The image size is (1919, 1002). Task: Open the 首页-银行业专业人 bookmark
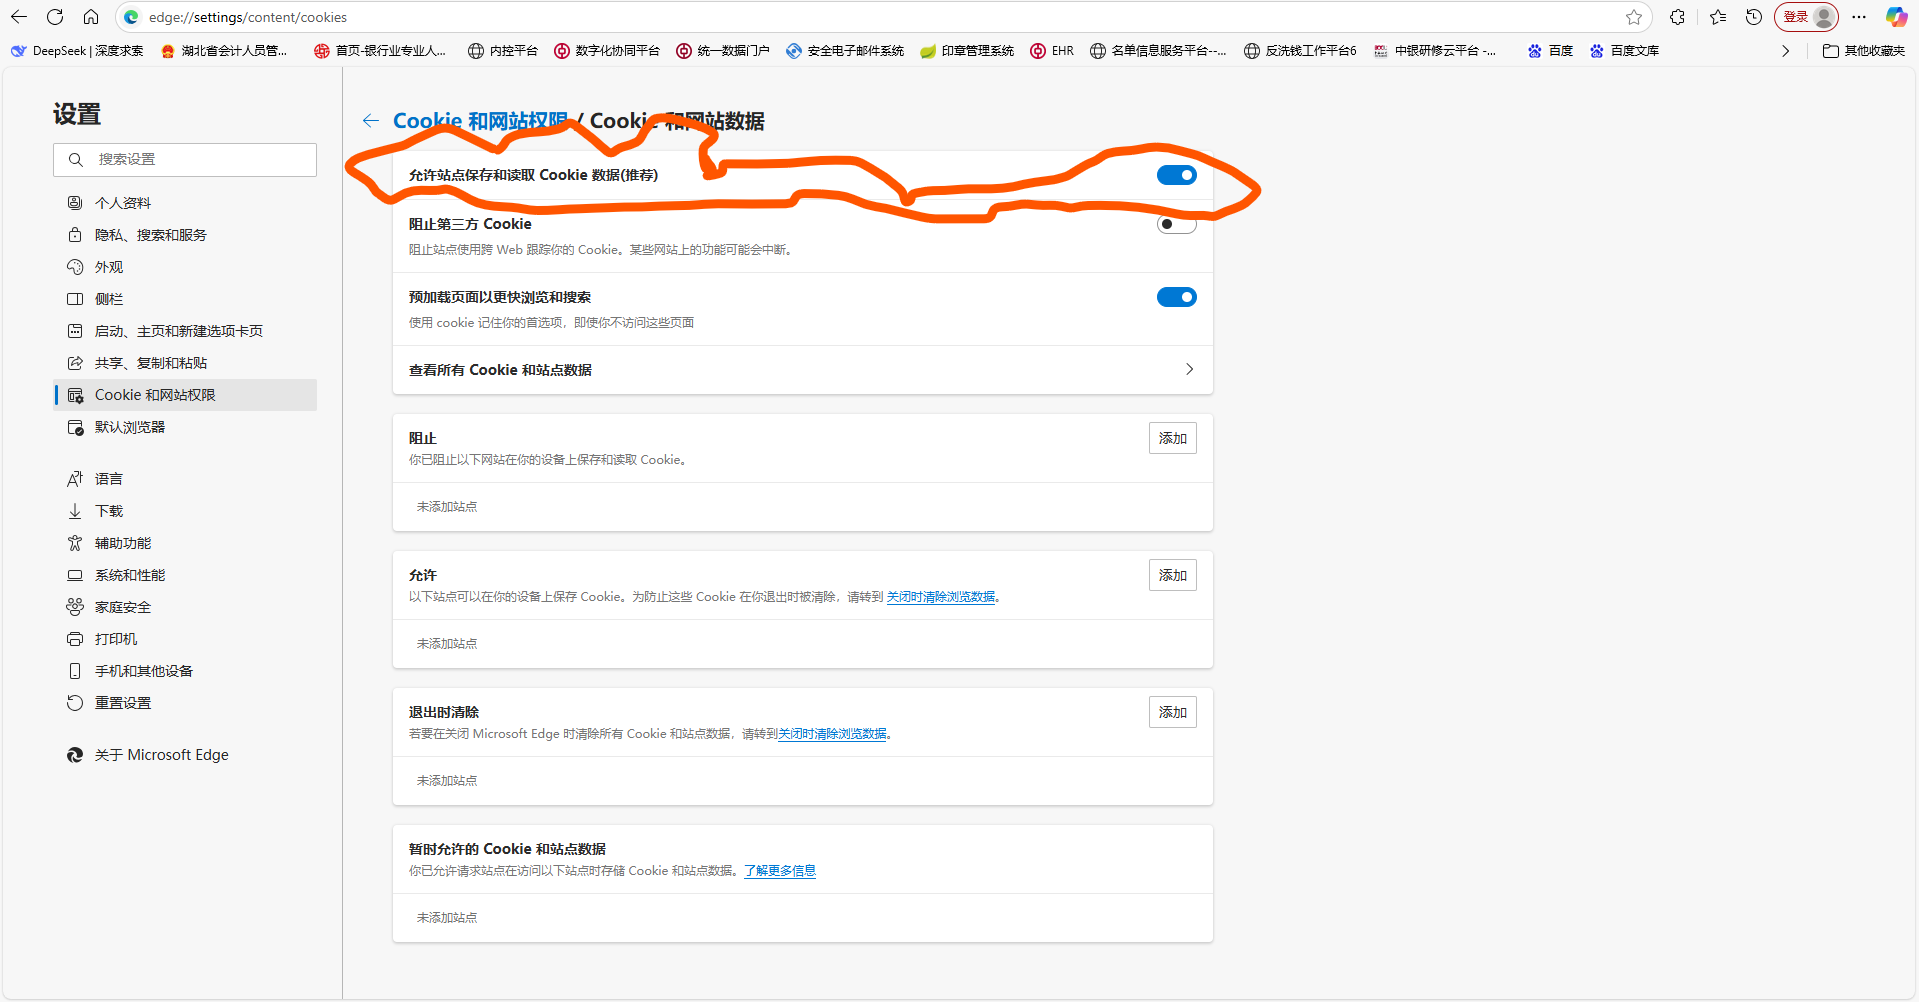[x=380, y=51]
